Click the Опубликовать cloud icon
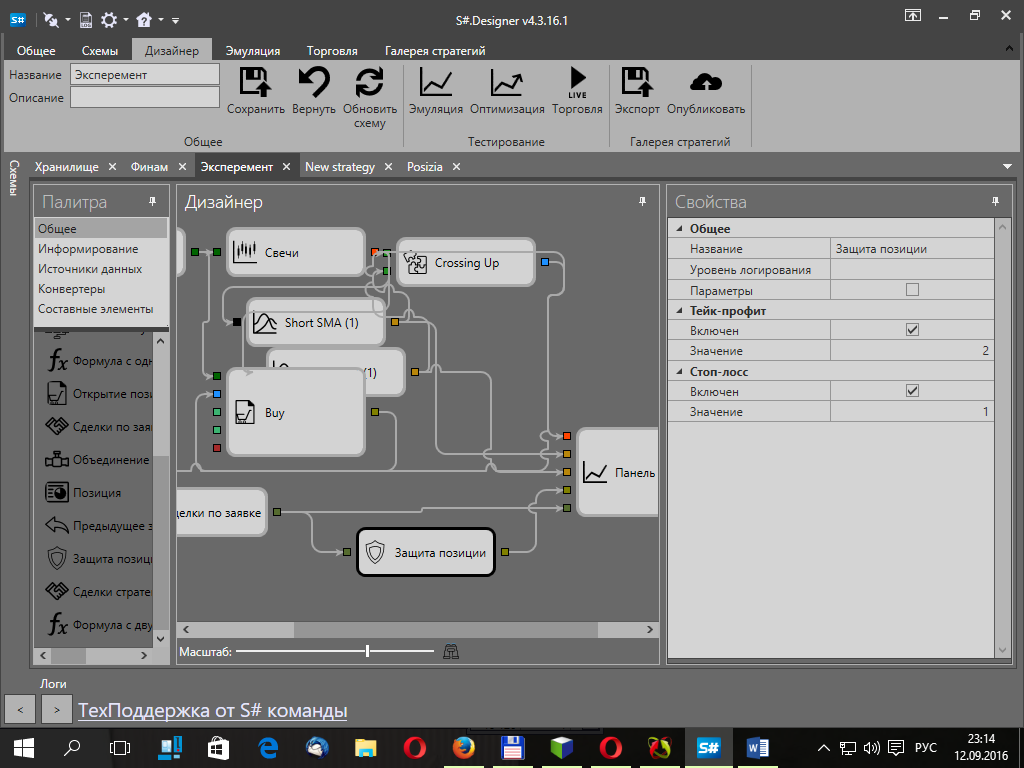 [x=706, y=82]
